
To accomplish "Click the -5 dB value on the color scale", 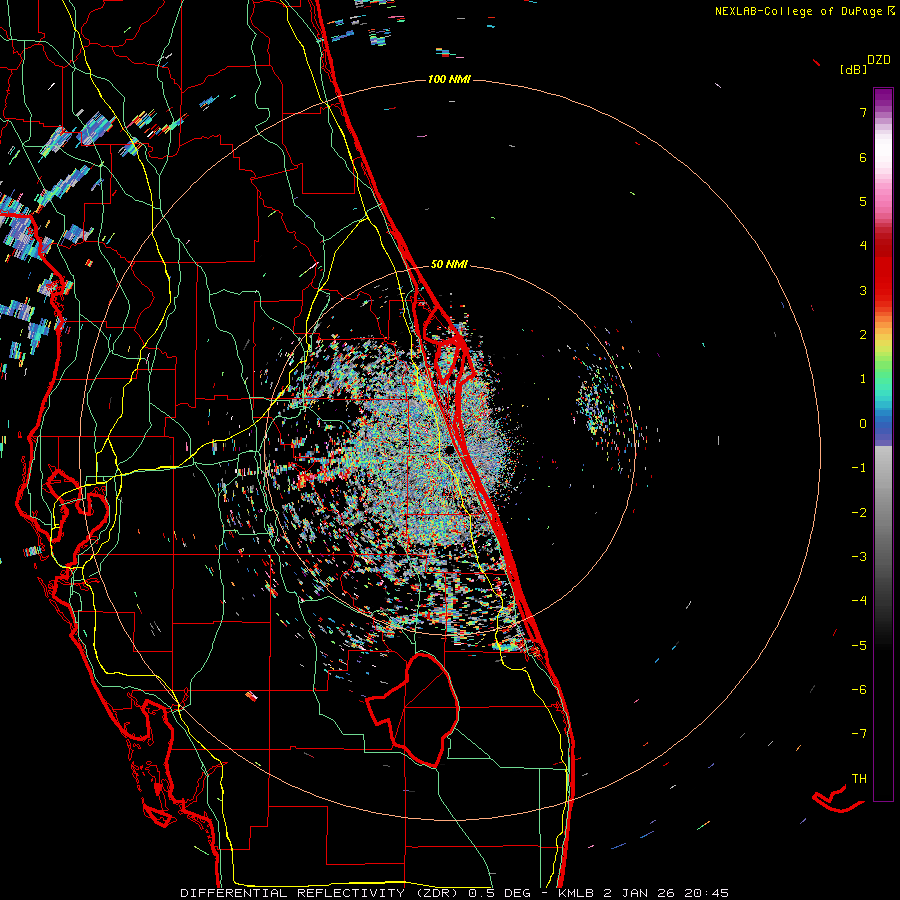I will coord(859,646).
